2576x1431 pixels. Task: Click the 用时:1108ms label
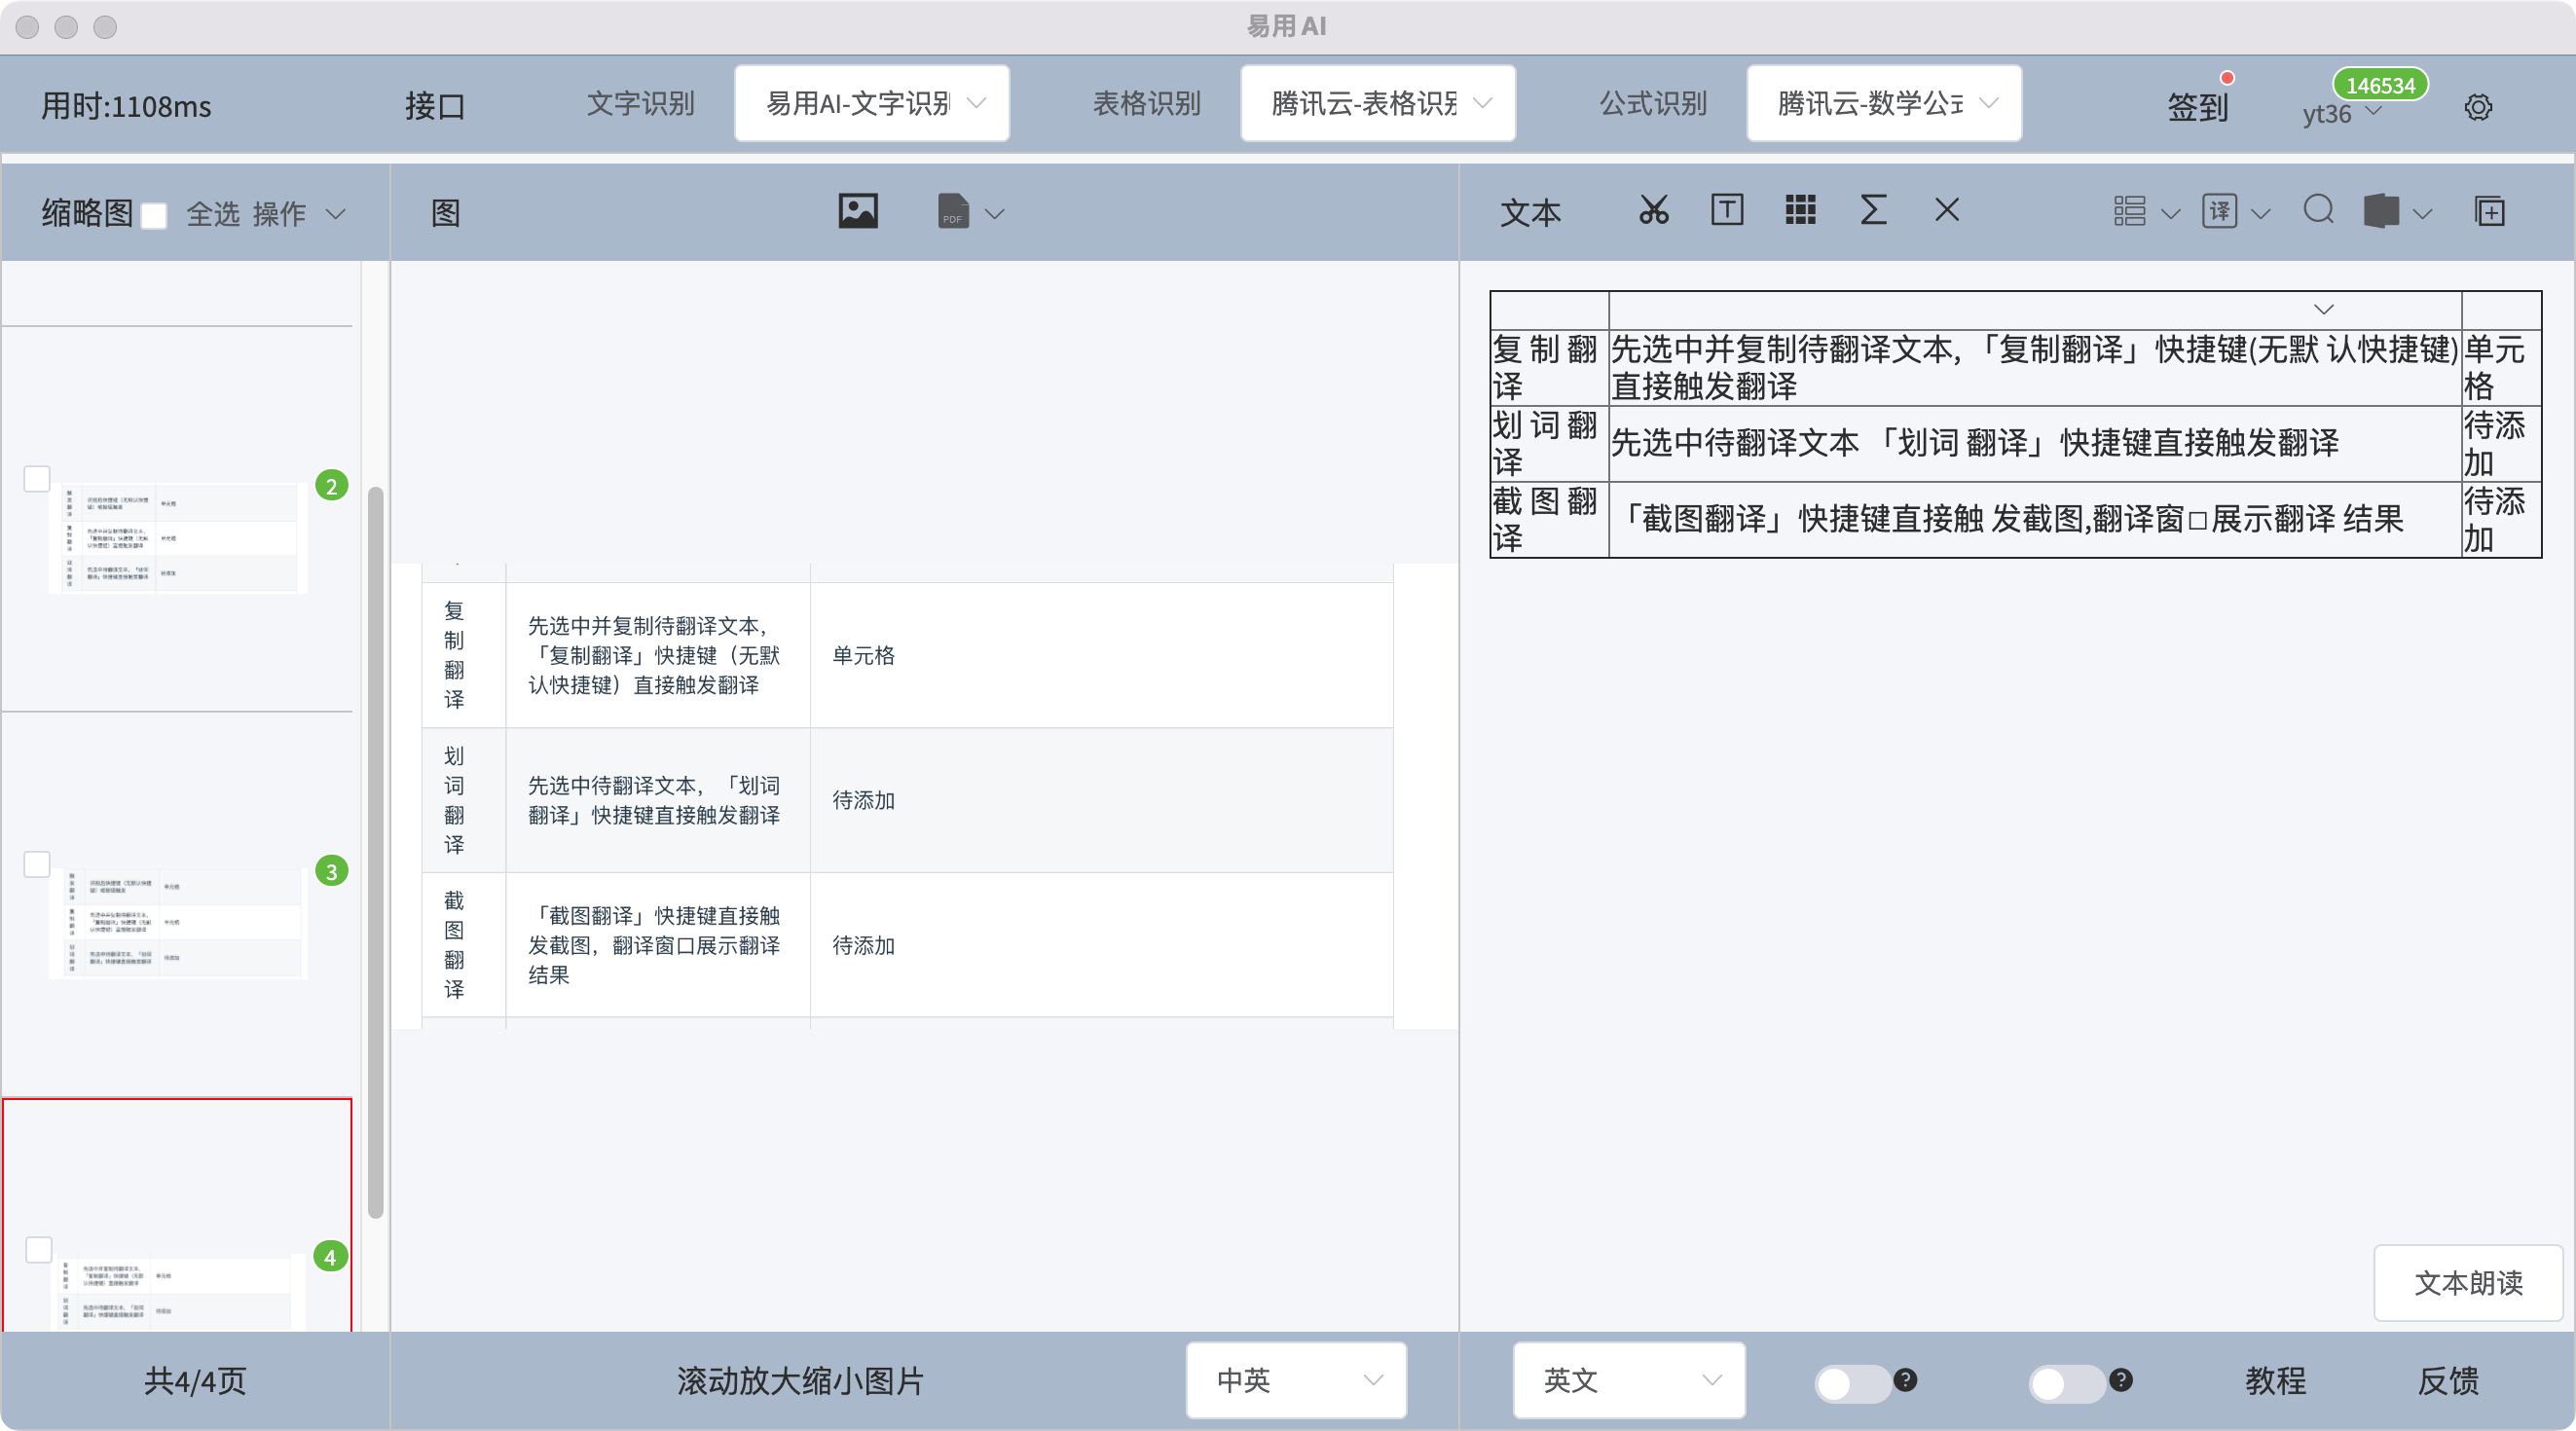coord(126,106)
